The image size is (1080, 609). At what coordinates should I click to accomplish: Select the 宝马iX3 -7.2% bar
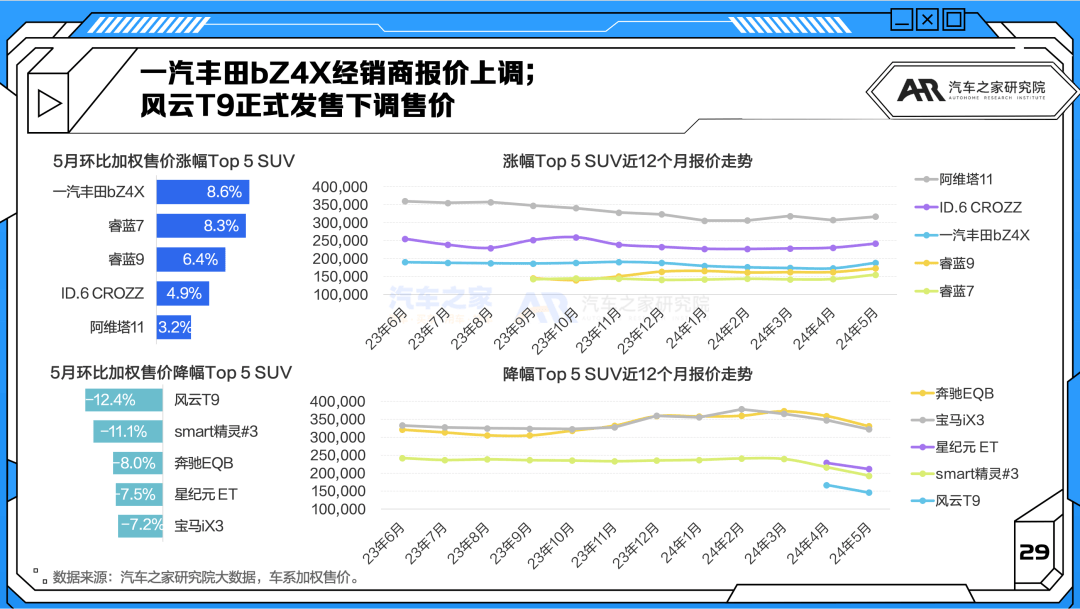[x=141, y=526]
